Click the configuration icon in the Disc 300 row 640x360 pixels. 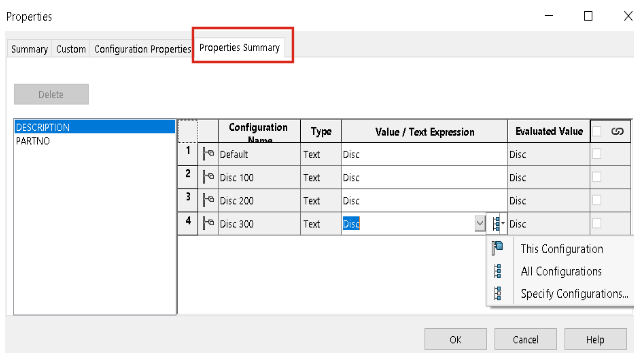208,224
